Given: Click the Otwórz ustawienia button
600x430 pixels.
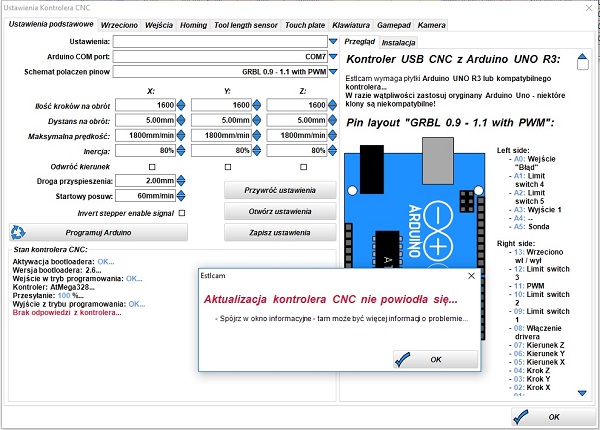Looking at the screenshot, I should pos(280,212).
